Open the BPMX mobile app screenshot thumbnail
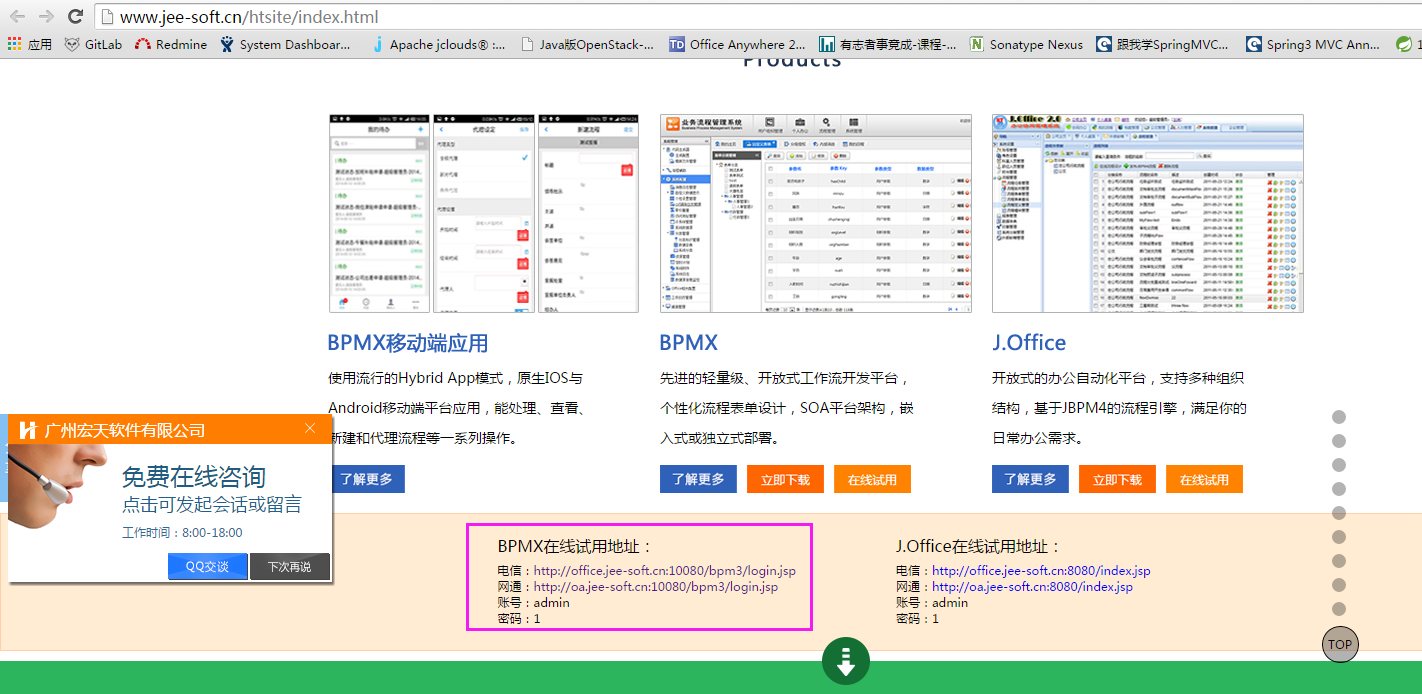The height and width of the screenshot is (694, 1422). click(484, 213)
